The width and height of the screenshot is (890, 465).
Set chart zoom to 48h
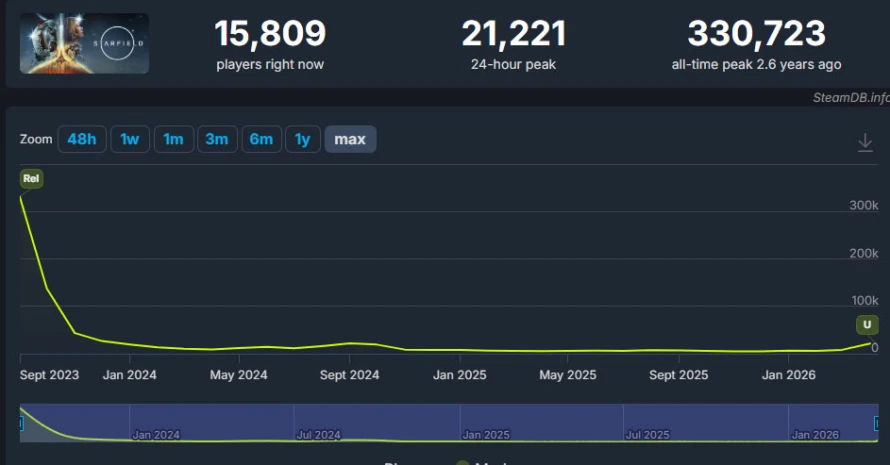(x=82, y=139)
